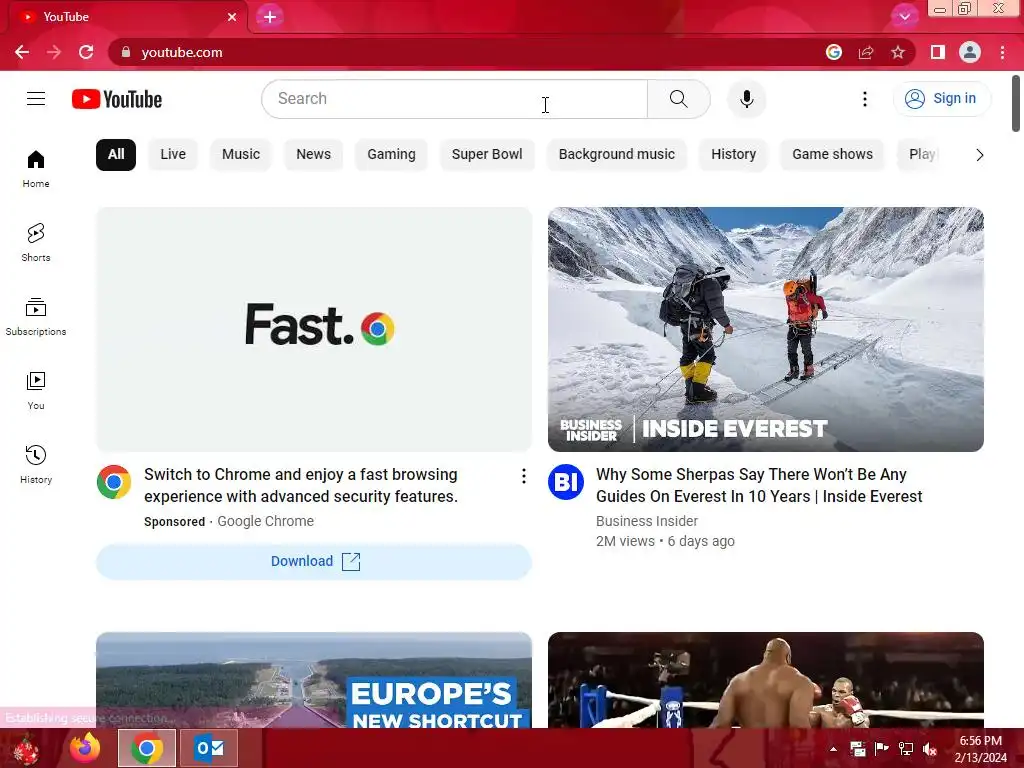Click the Download button on Chrome ad

click(314, 562)
